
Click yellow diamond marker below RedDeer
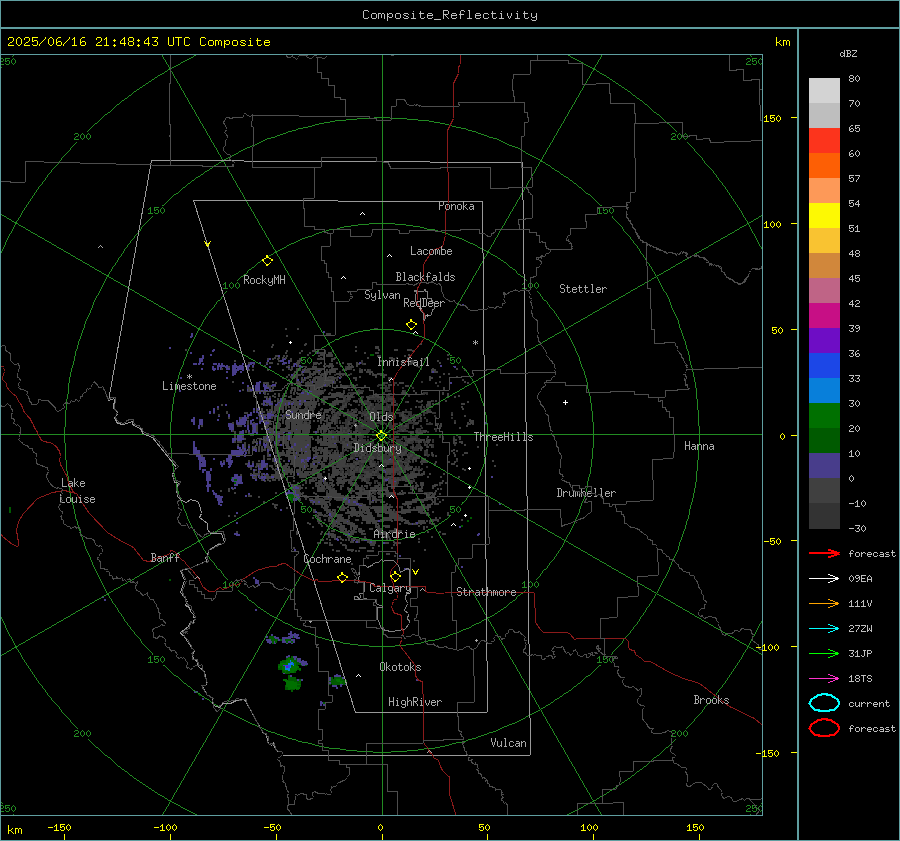tap(411, 325)
